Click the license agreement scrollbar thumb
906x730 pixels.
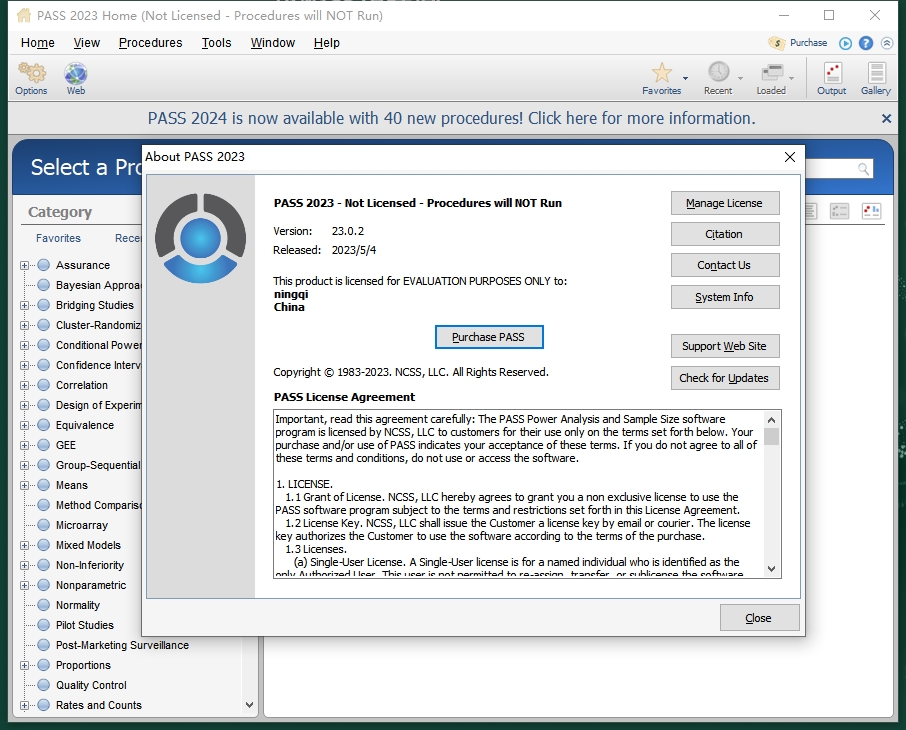[771, 436]
